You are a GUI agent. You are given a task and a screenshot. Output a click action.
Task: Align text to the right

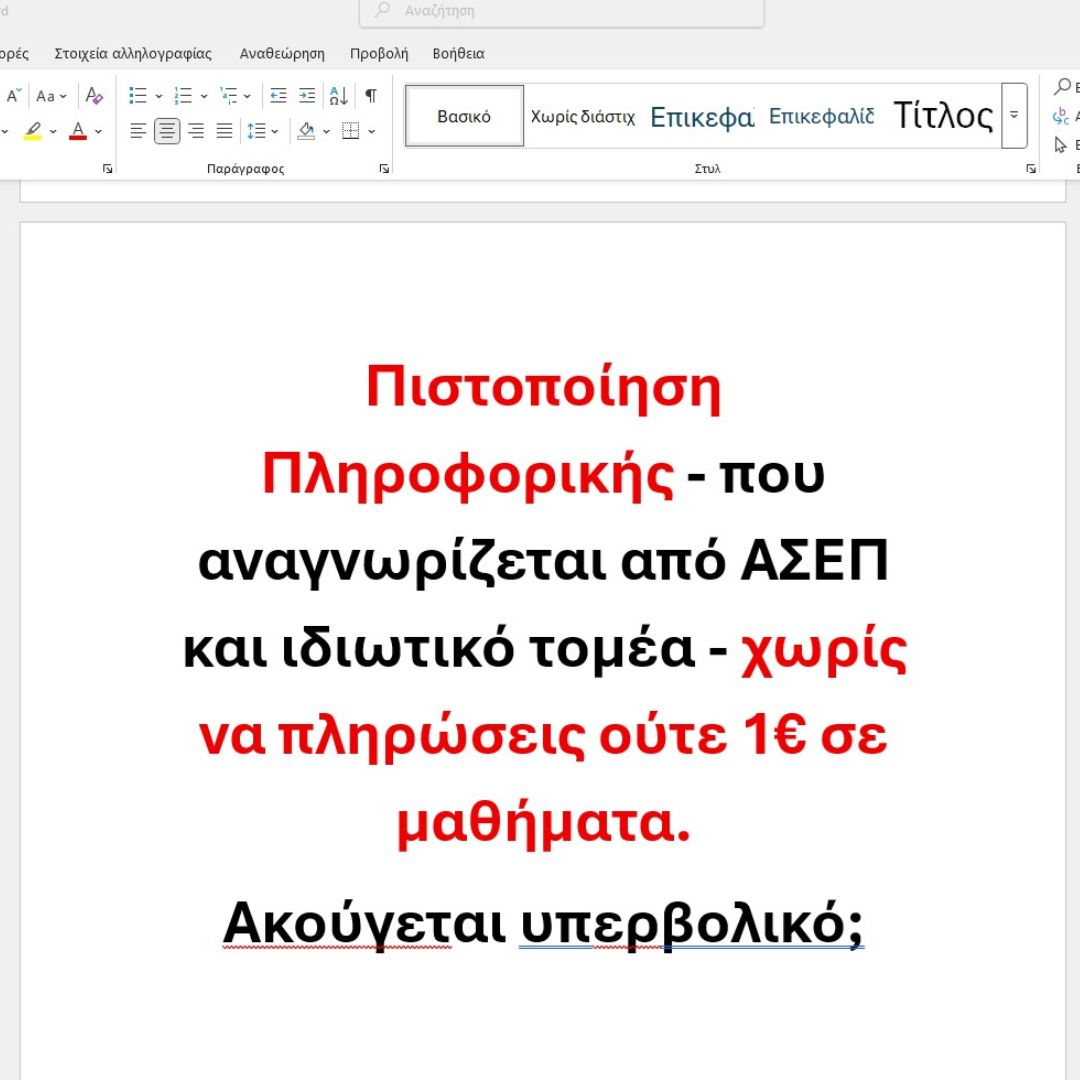tap(196, 131)
